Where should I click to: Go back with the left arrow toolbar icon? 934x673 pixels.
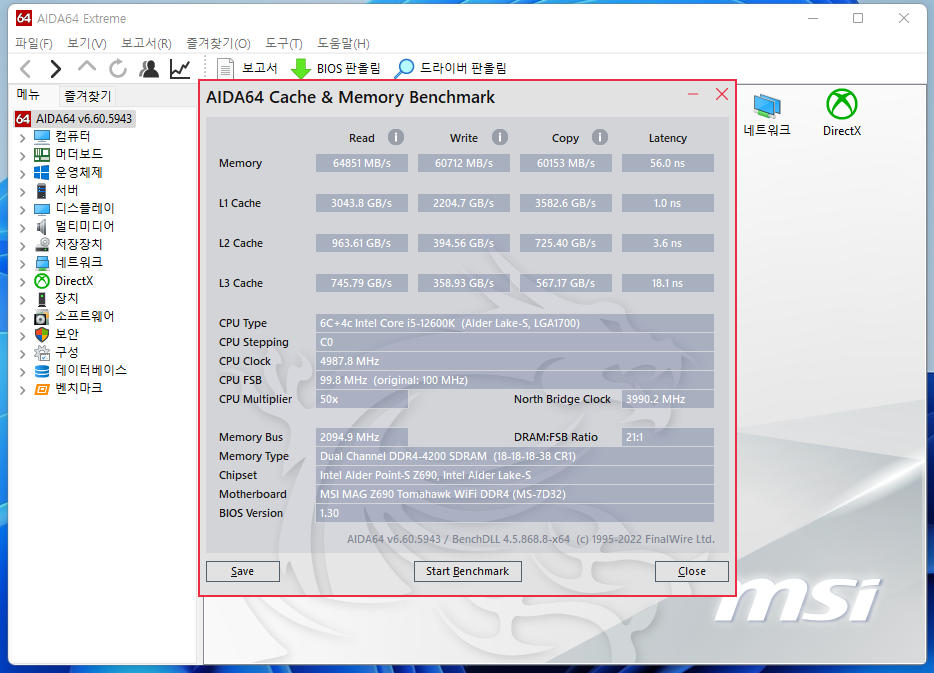pyautogui.click(x=25, y=69)
